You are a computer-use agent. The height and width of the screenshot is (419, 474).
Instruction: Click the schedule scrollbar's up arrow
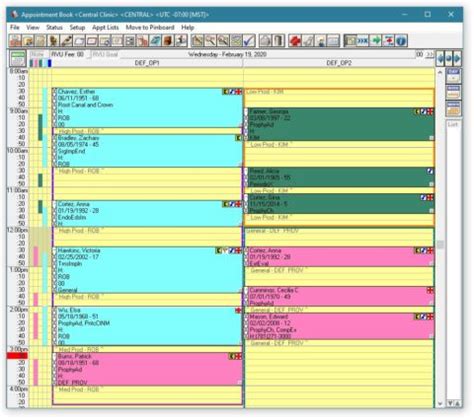pyautogui.click(x=440, y=72)
